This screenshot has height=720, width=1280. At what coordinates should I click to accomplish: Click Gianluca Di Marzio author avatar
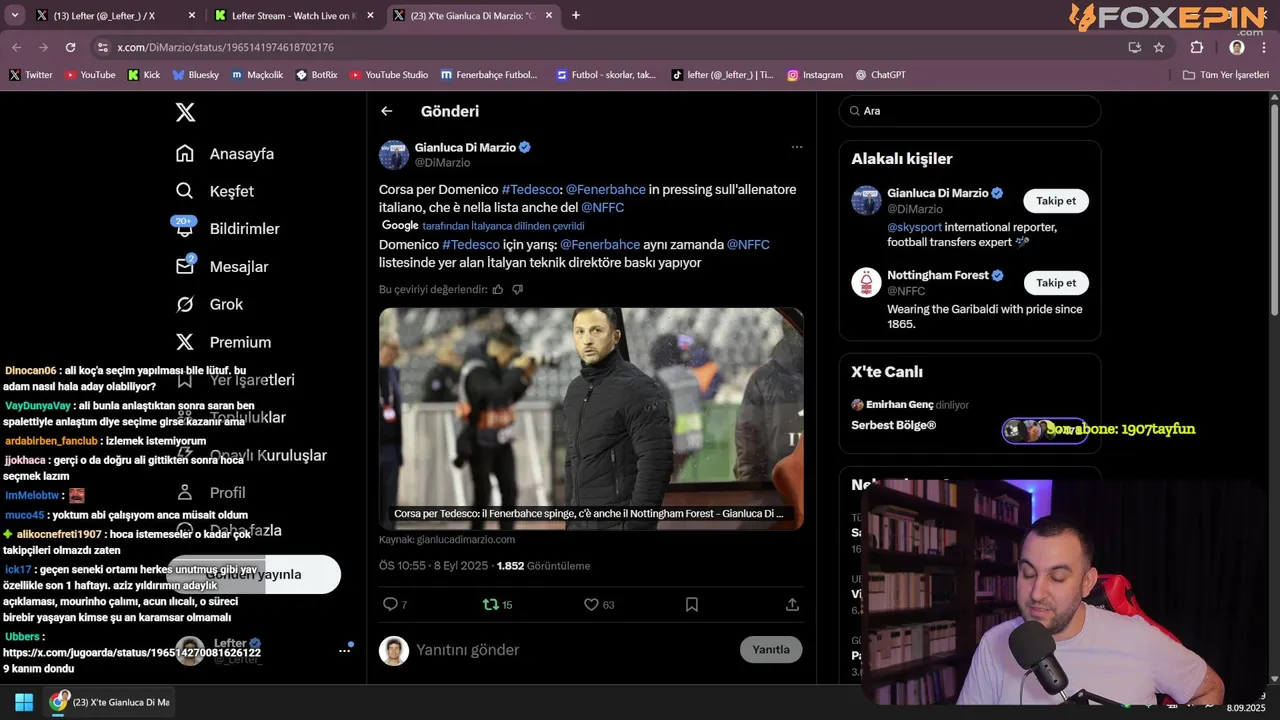(394, 155)
